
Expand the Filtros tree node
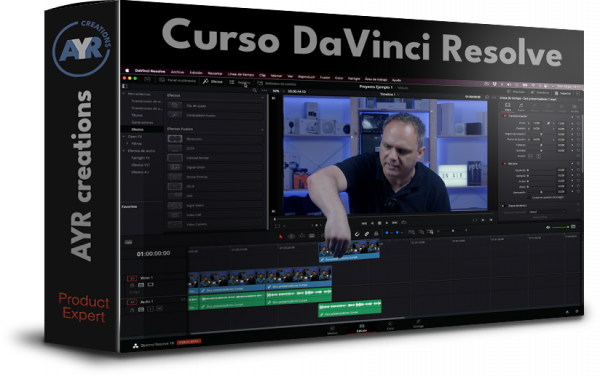[127, 143]
